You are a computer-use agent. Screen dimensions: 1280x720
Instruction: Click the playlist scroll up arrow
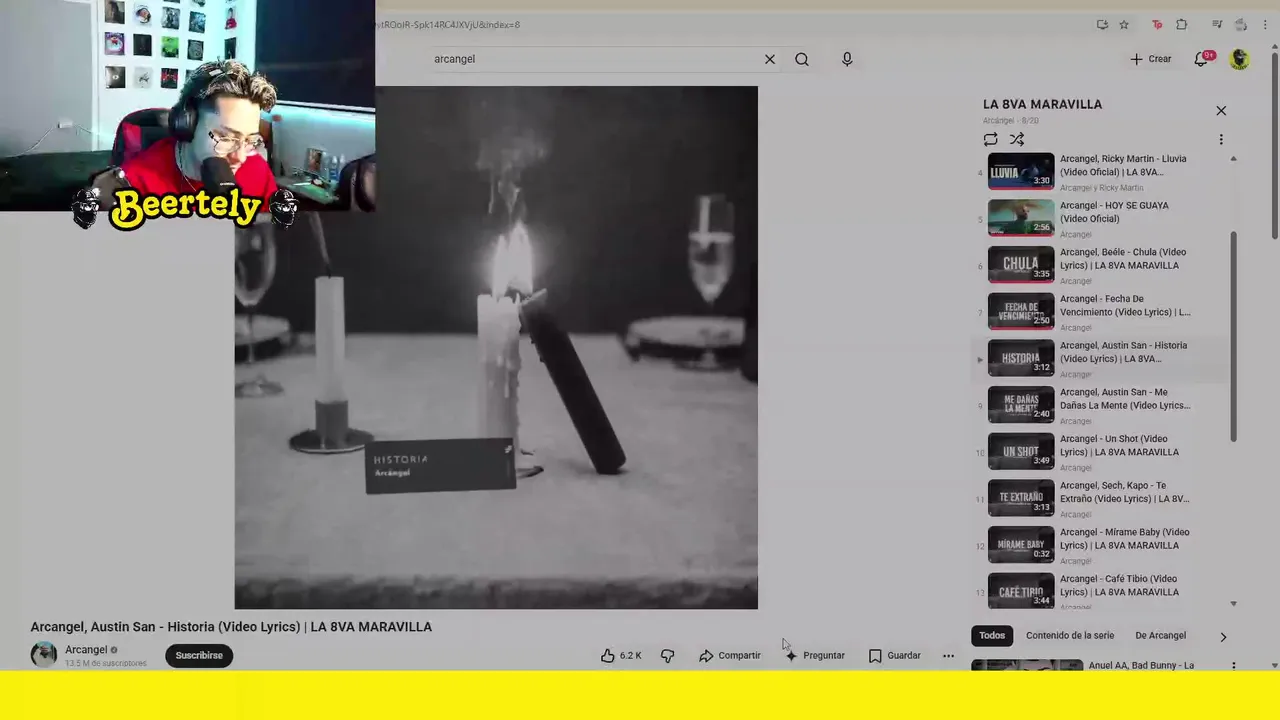click(x=1233, y=159)
